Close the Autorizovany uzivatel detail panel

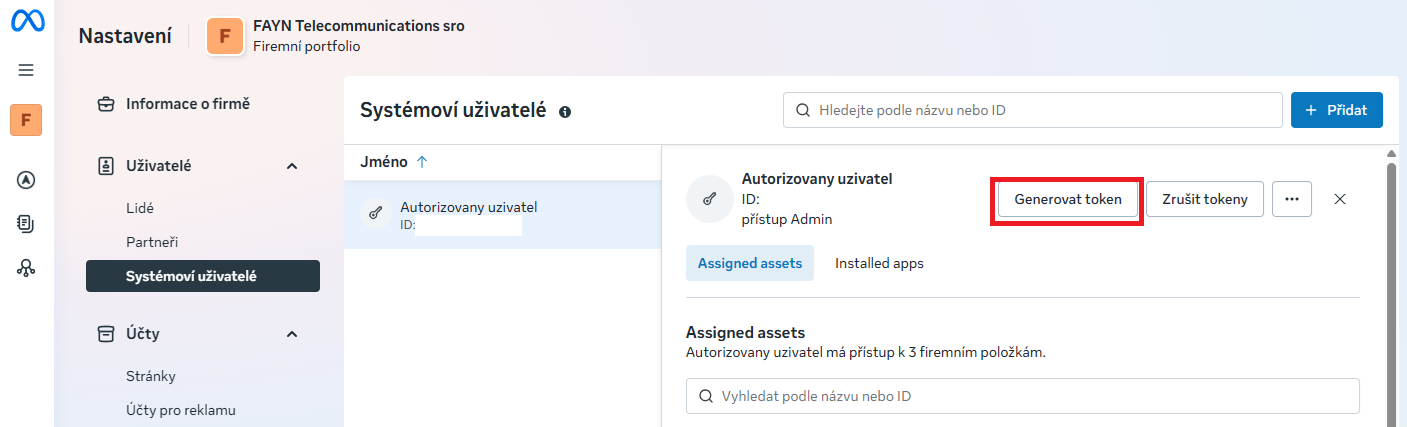(1340, 199)
